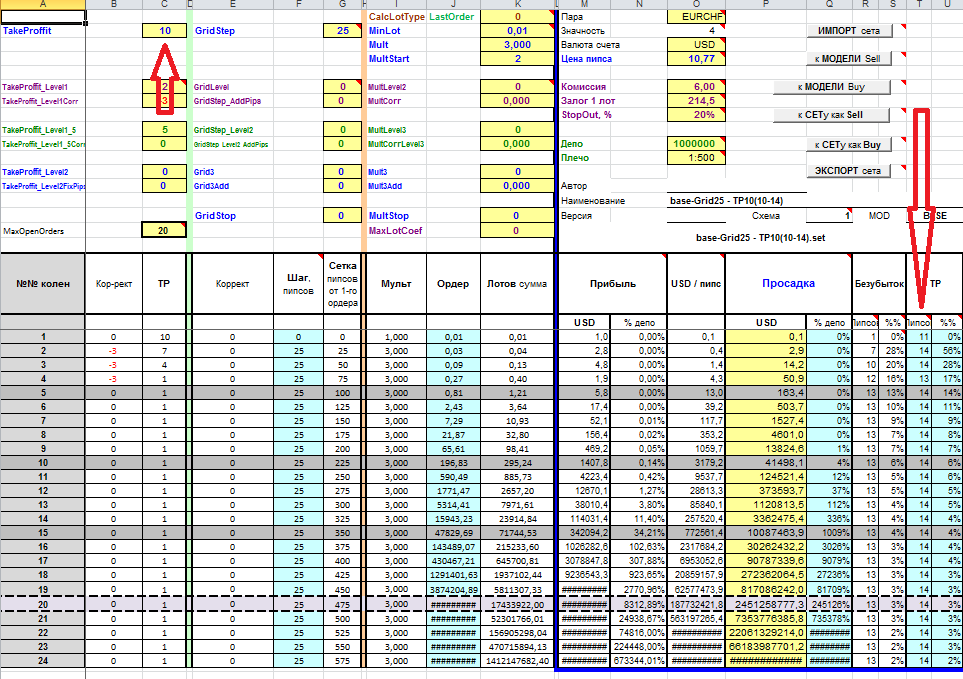Click the USD / пипс table header
Viewport: 963px width, 679px height.
point(696,284)
